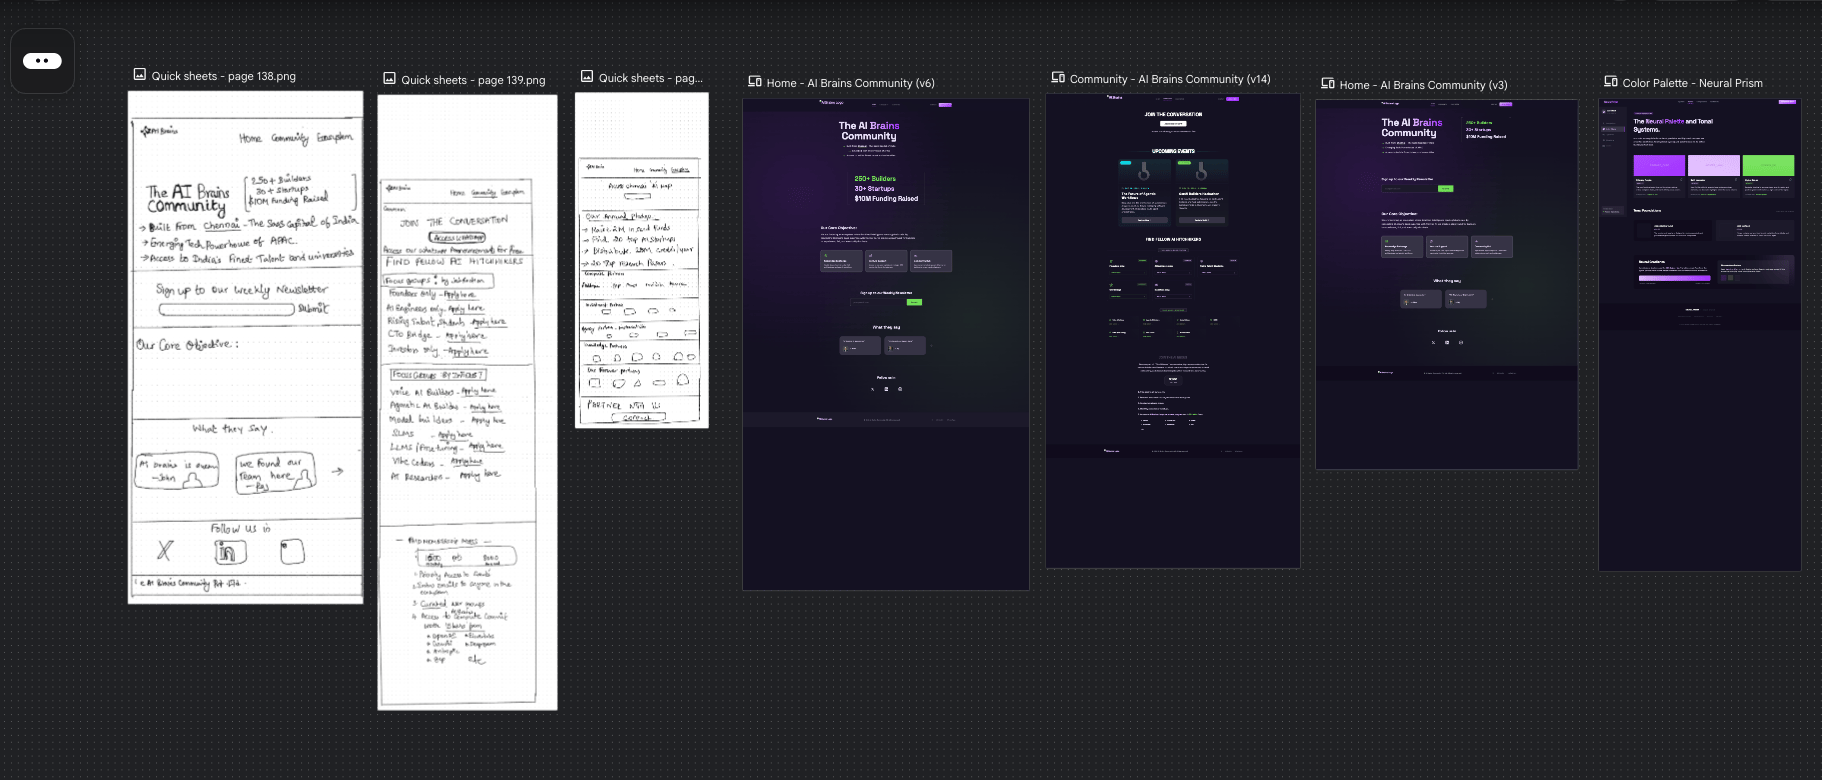This screenshot has width=1822, height=780.
Task: Click the green swatch in Color Palette frame
Action: tap(1768, 165)
